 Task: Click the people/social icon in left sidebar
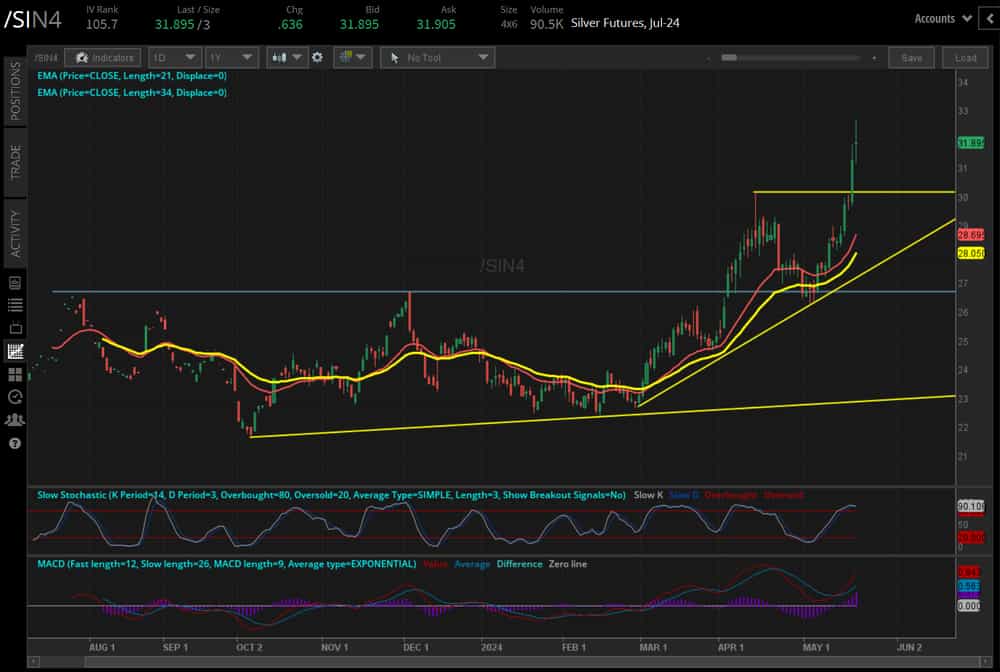point(14,421)
